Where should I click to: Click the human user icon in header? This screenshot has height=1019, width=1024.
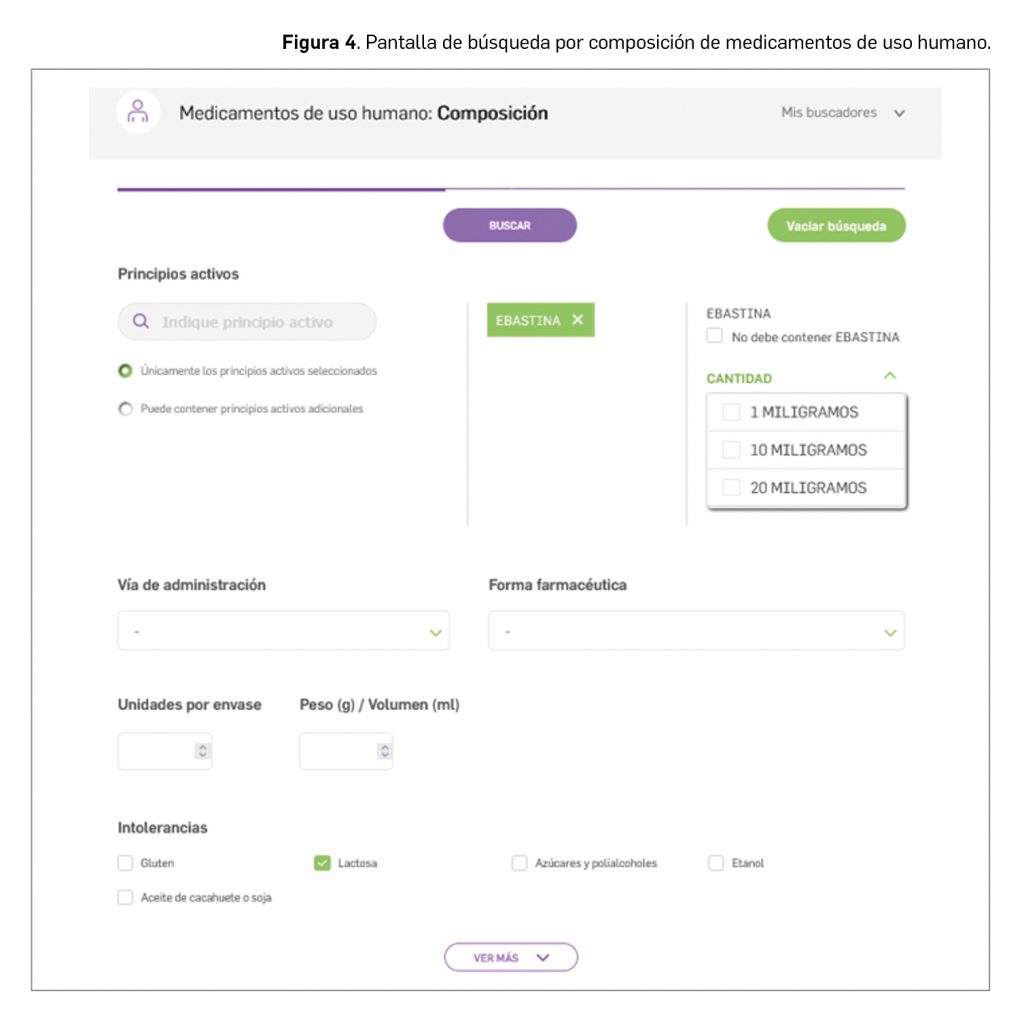(x=138, y=112)
